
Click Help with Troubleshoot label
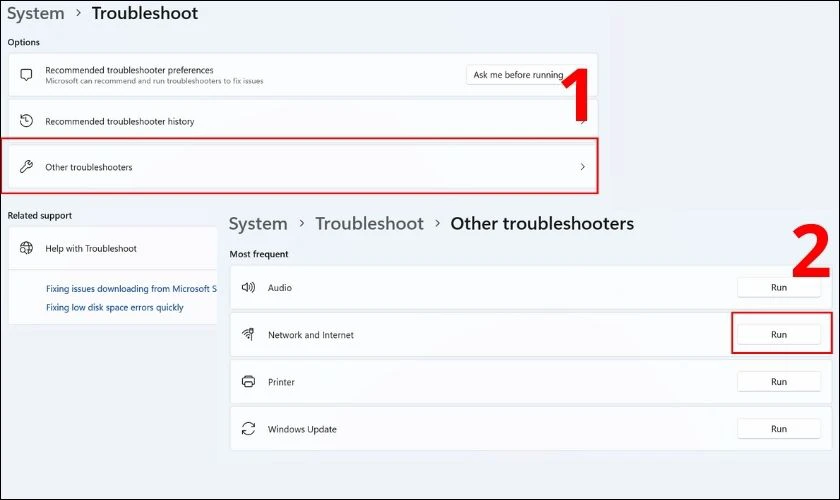tap(91, 249)
